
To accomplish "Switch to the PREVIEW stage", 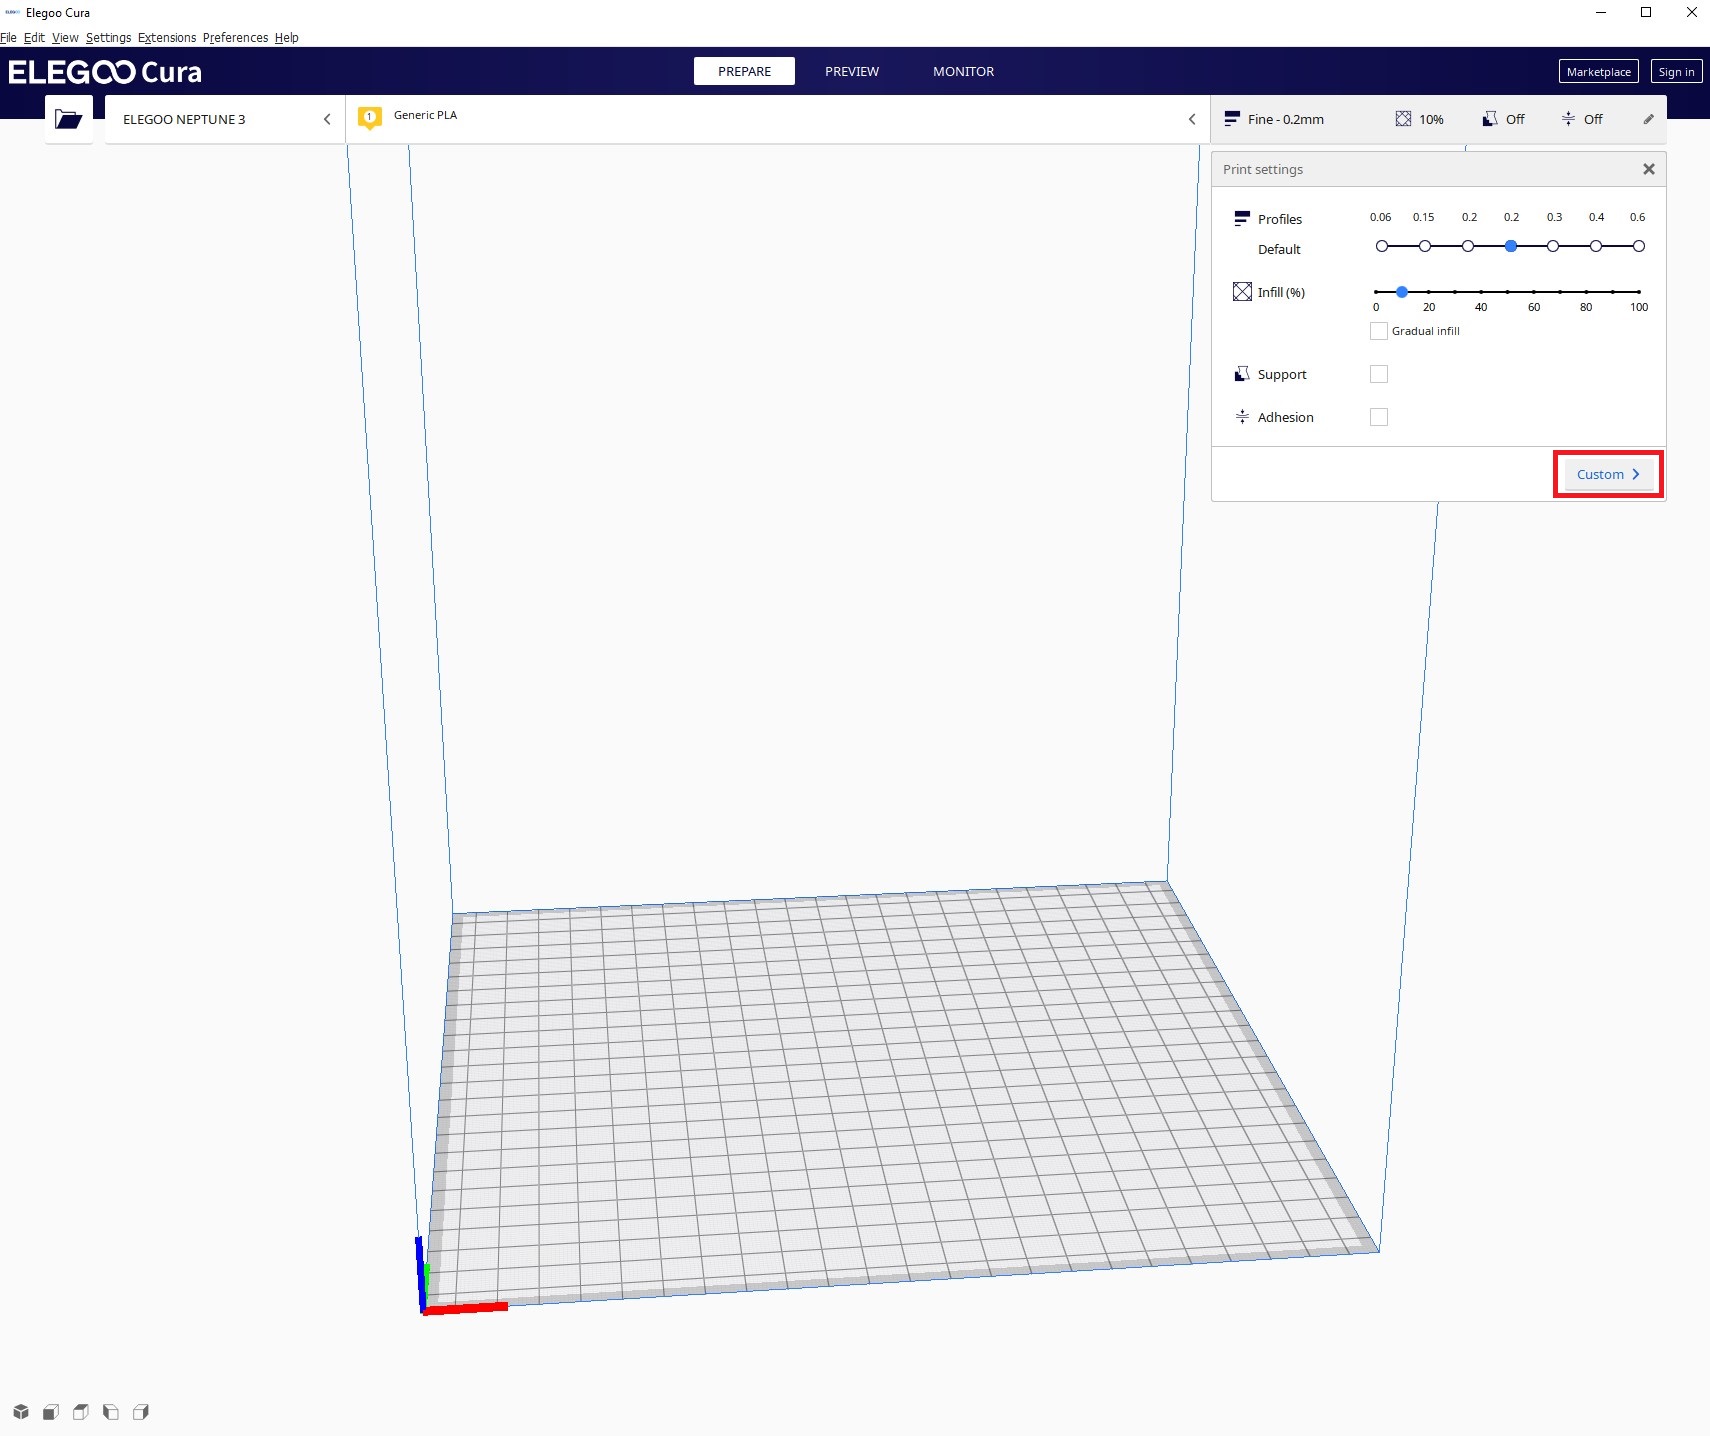I will tap(852, 71).
